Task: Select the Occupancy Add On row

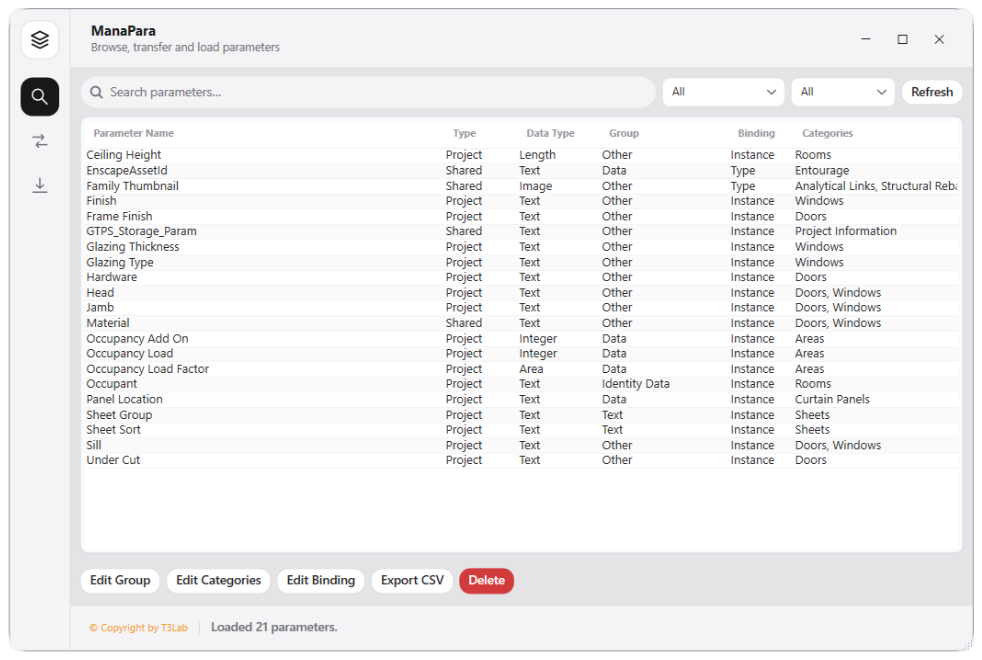Action: pos(521,339)
